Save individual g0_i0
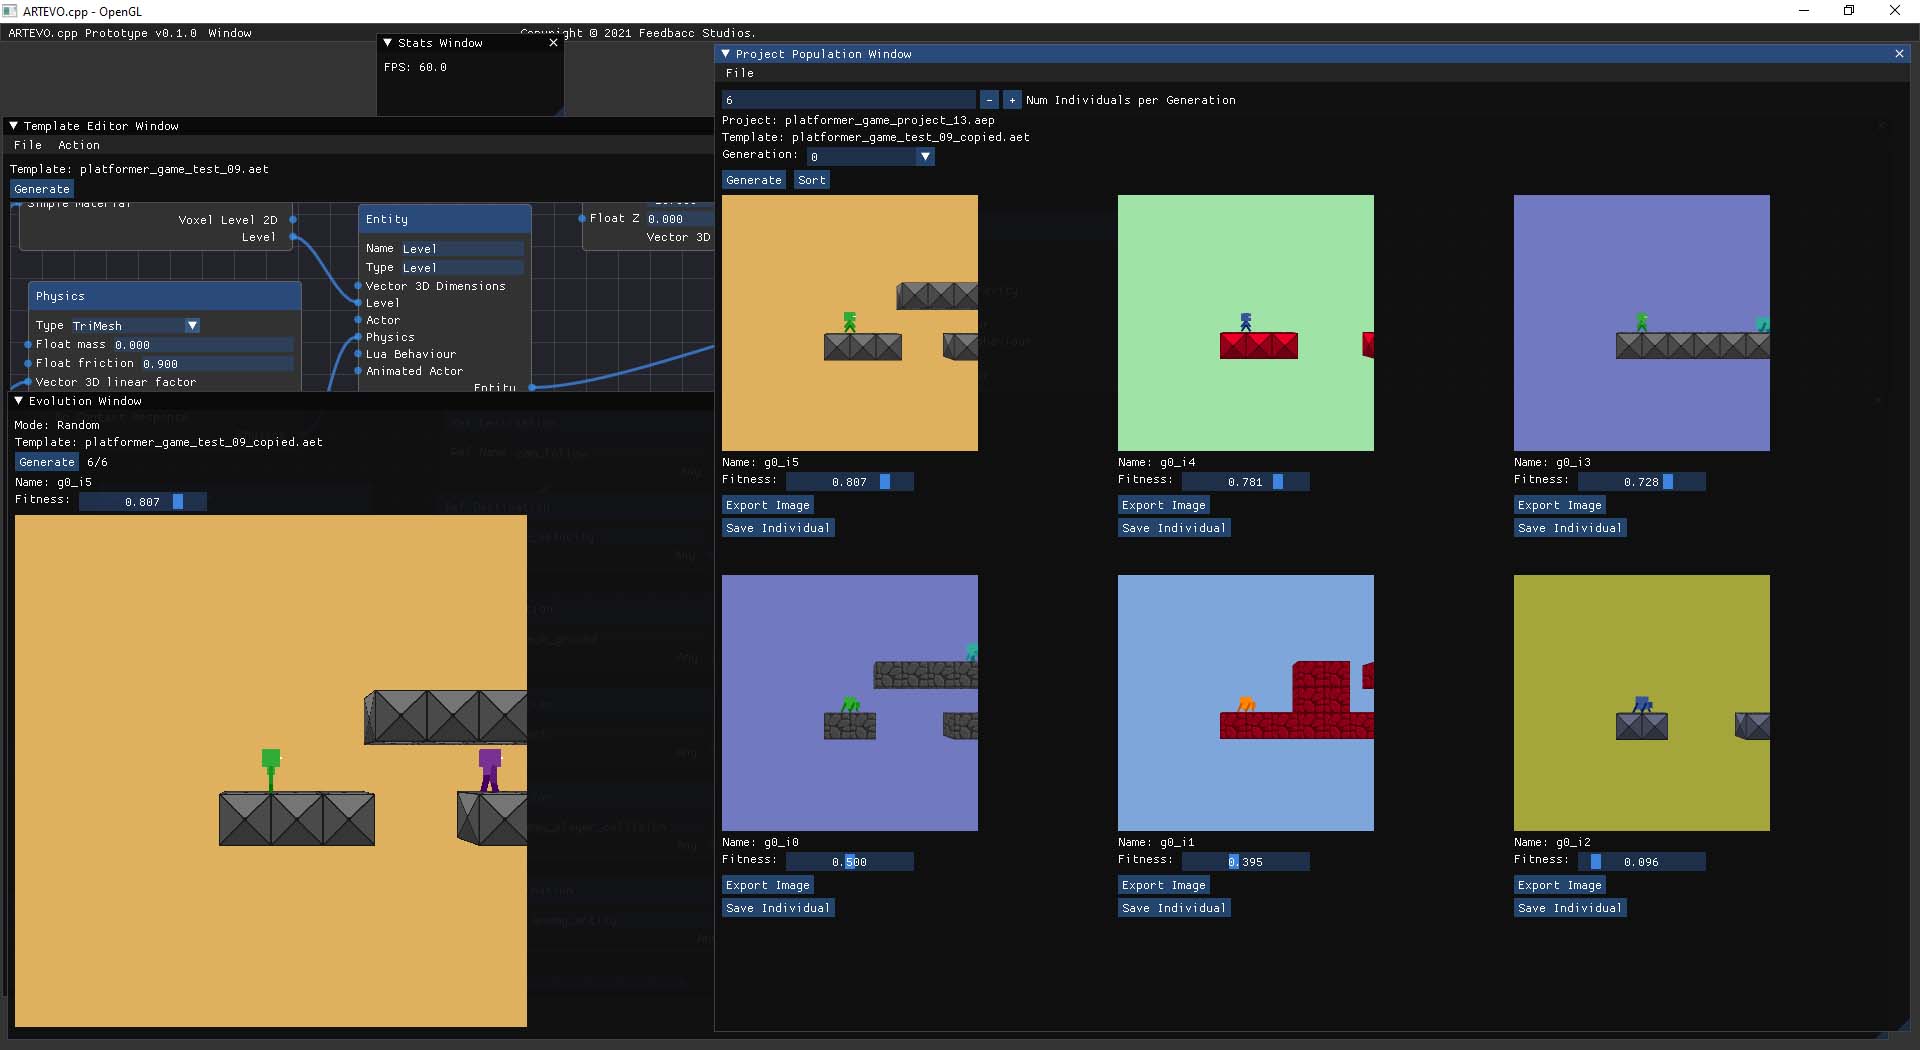 pyautogui.click(x=778, y=908)
